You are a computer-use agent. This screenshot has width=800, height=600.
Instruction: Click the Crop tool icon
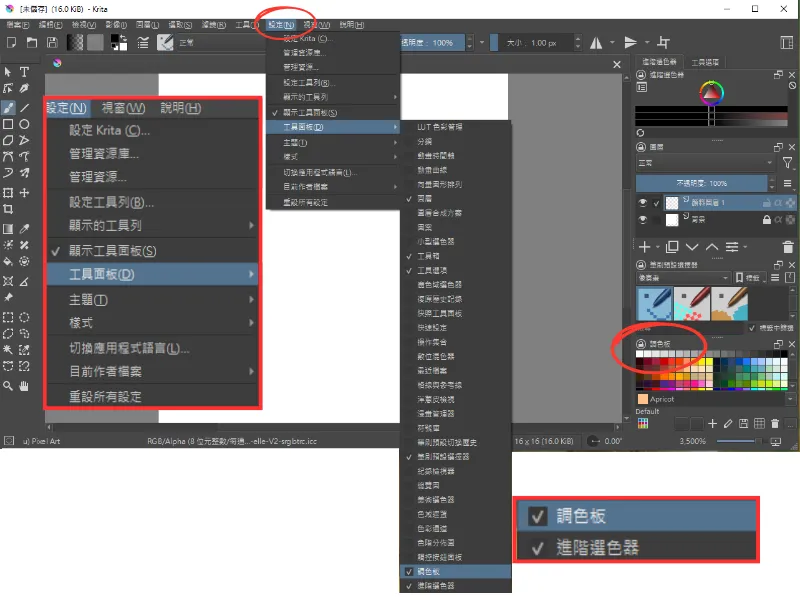point(8,209)
